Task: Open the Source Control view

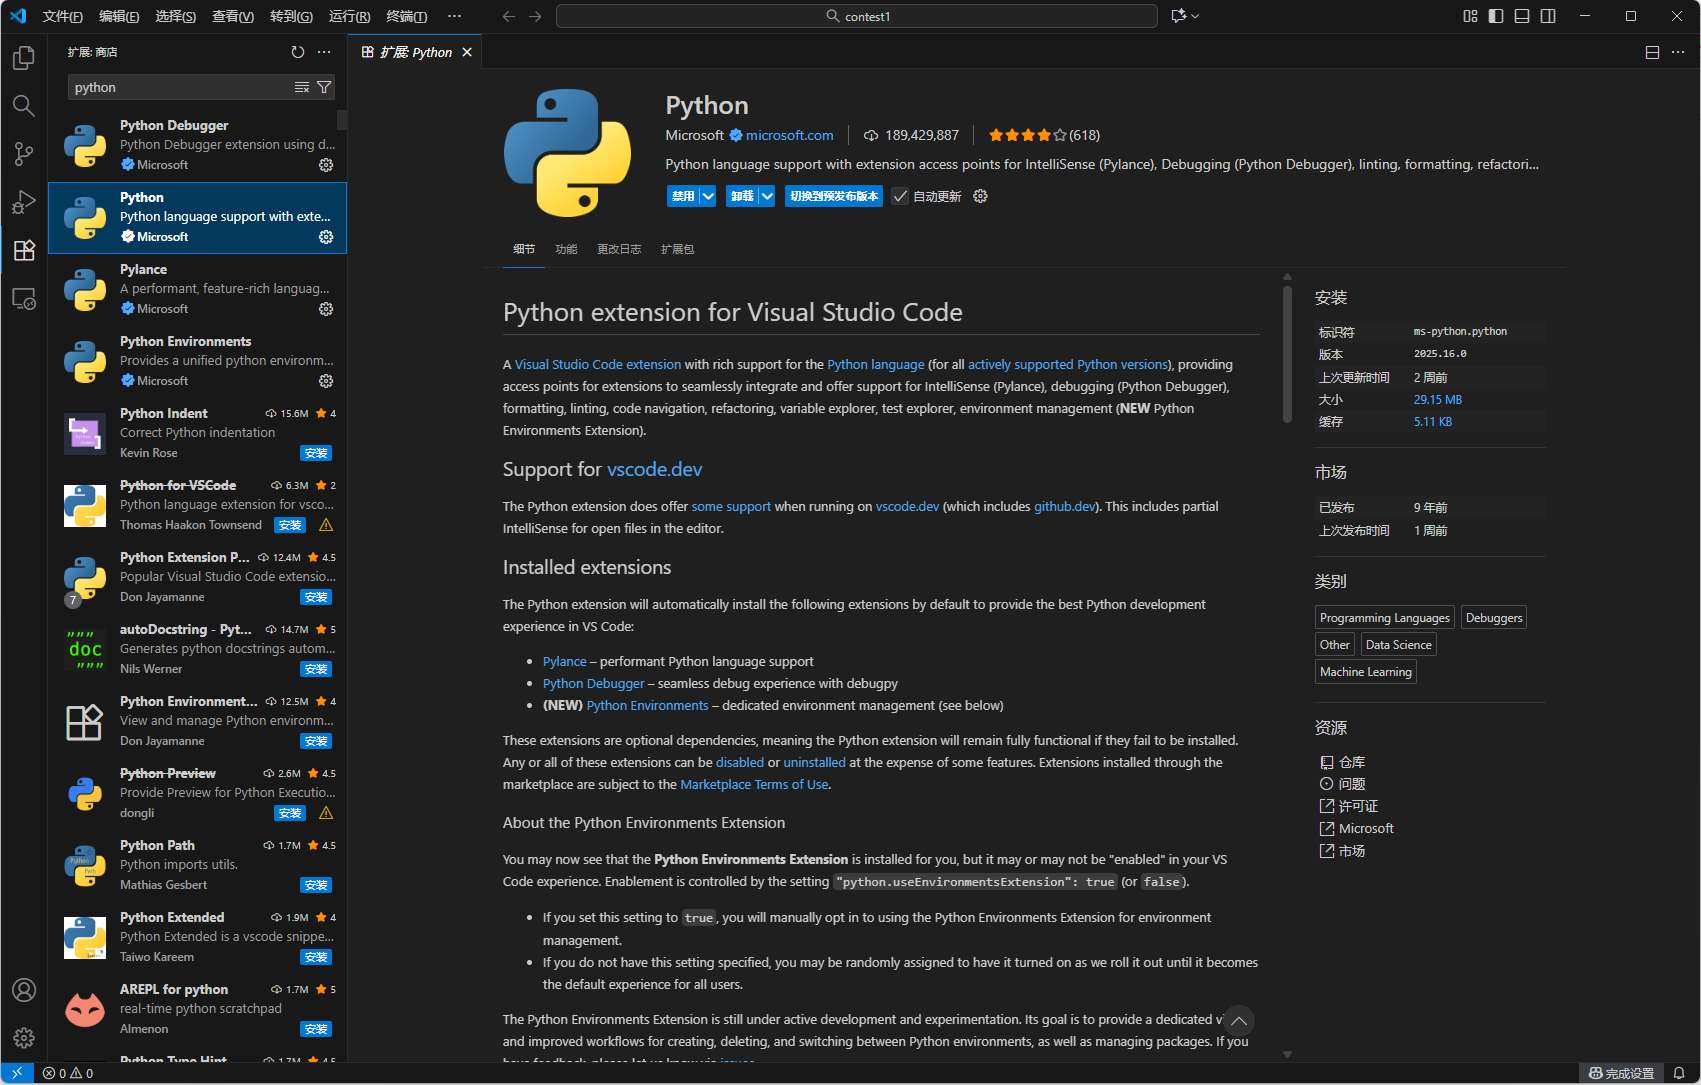Action: [x=24, y=153]
